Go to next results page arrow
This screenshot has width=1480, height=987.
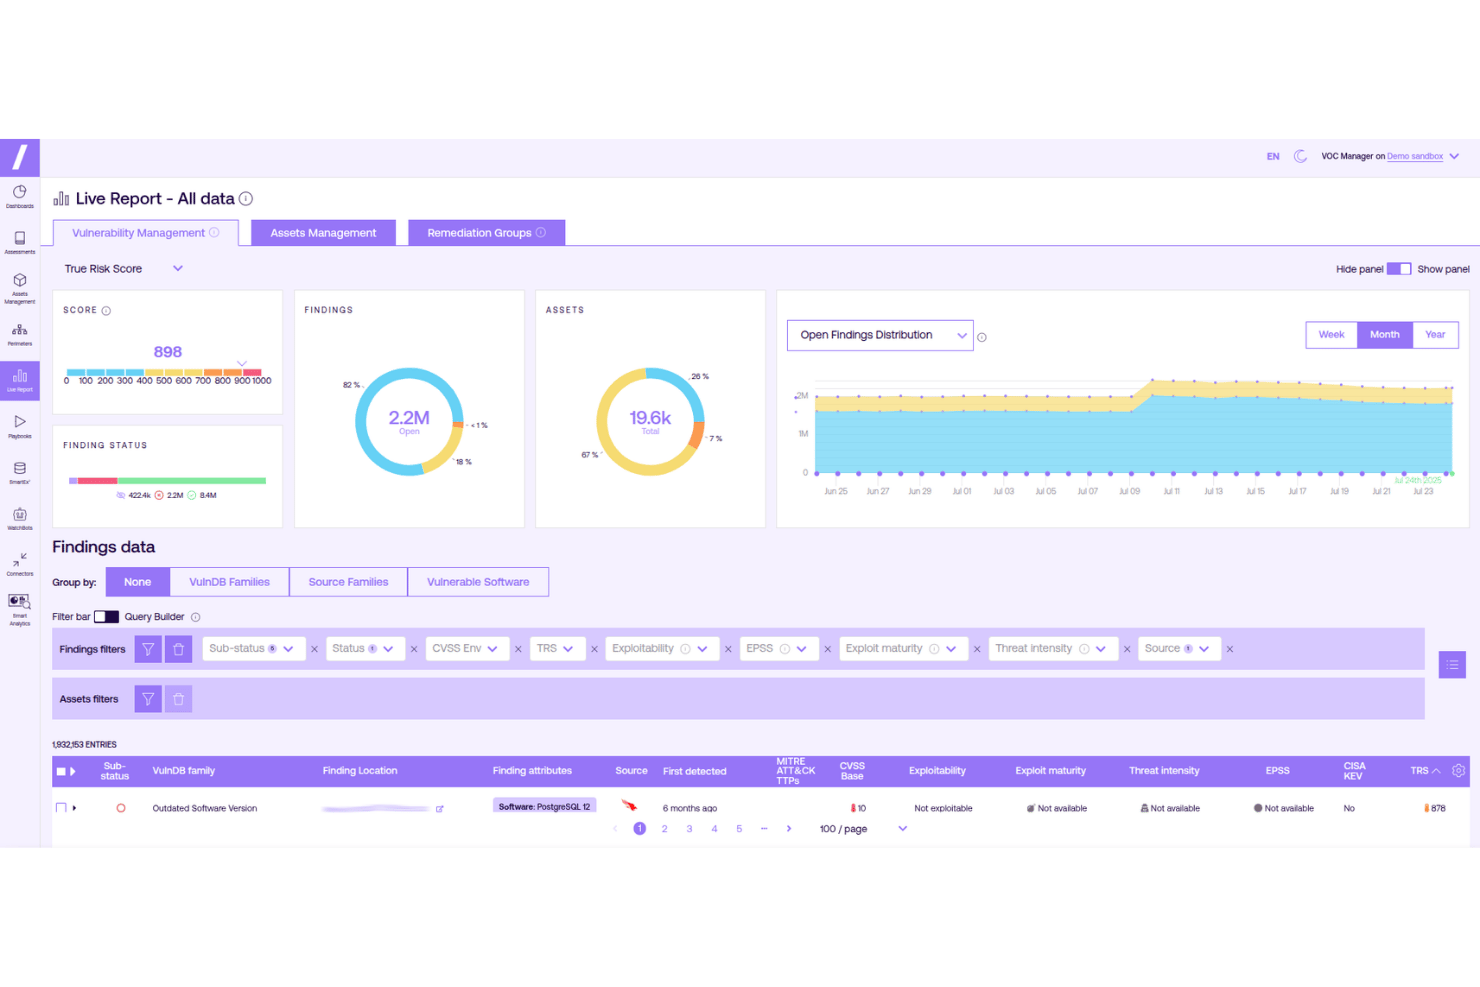coord(789,829)
